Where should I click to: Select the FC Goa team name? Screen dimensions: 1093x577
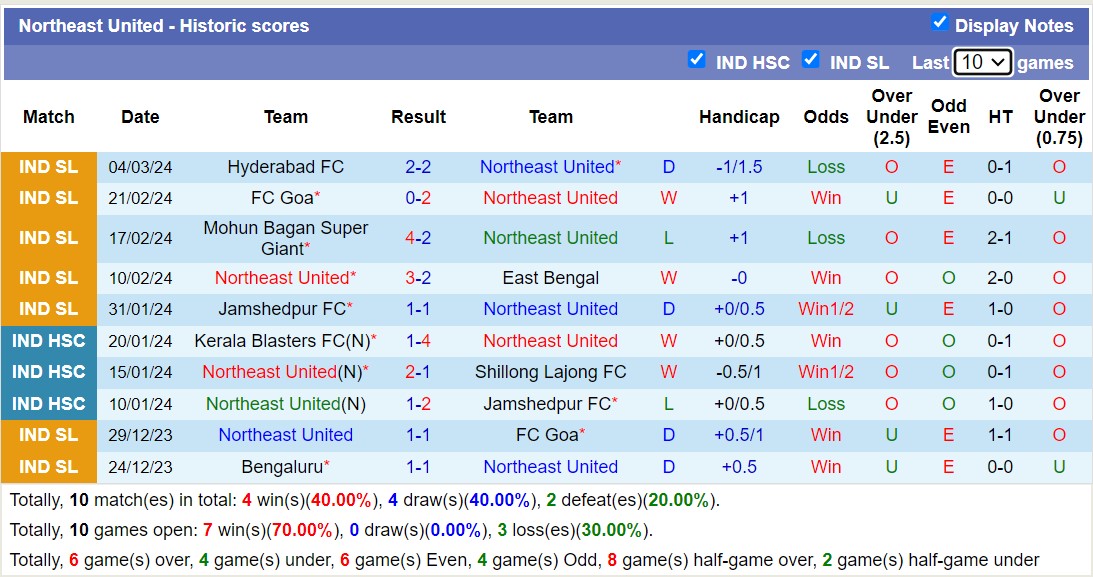tap(279, 198)
